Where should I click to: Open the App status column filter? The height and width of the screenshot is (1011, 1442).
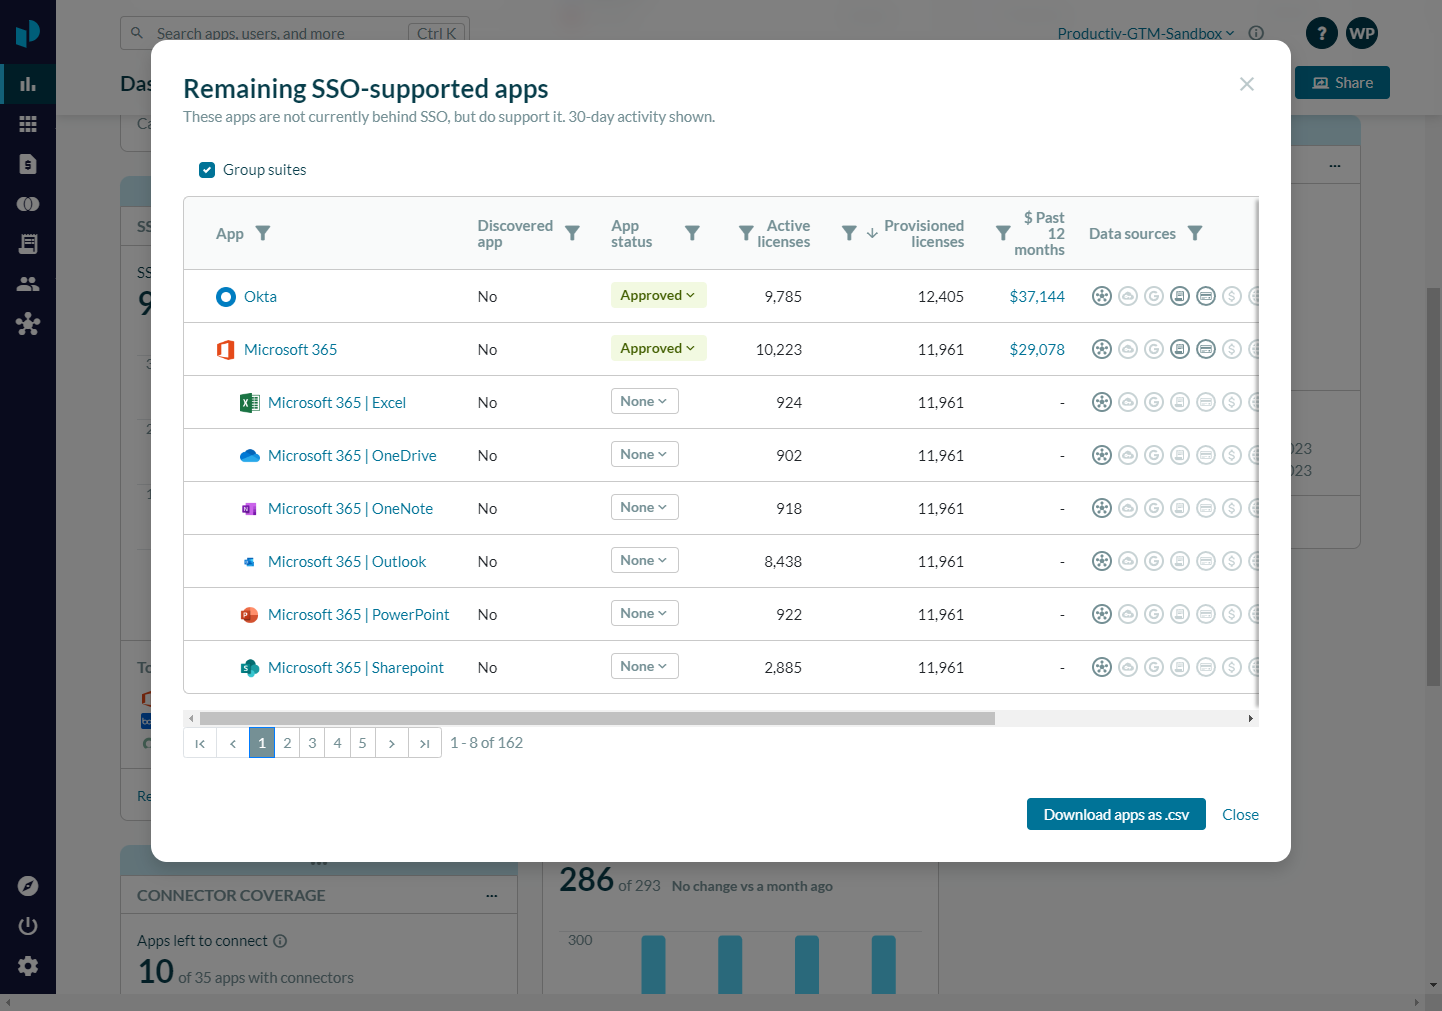[x=692, y=233]
